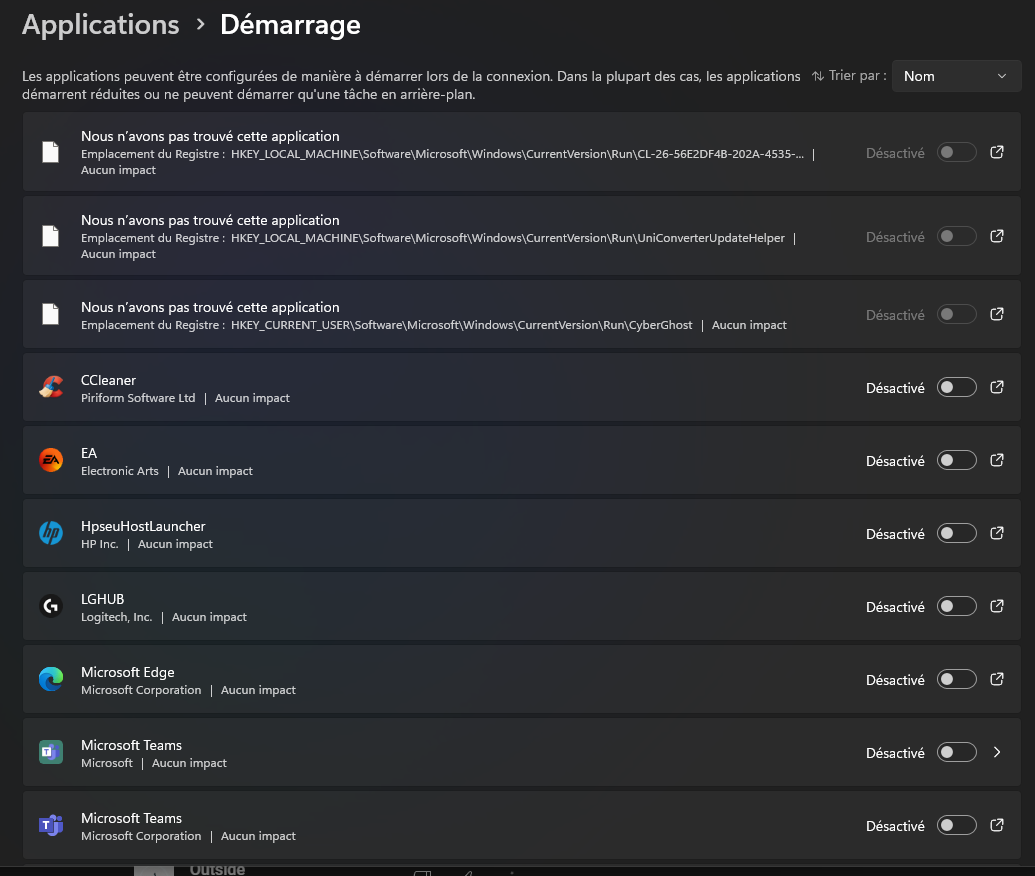Click the Logitech LGHUB app icon

pyautogui.click(x=51, y=606)
